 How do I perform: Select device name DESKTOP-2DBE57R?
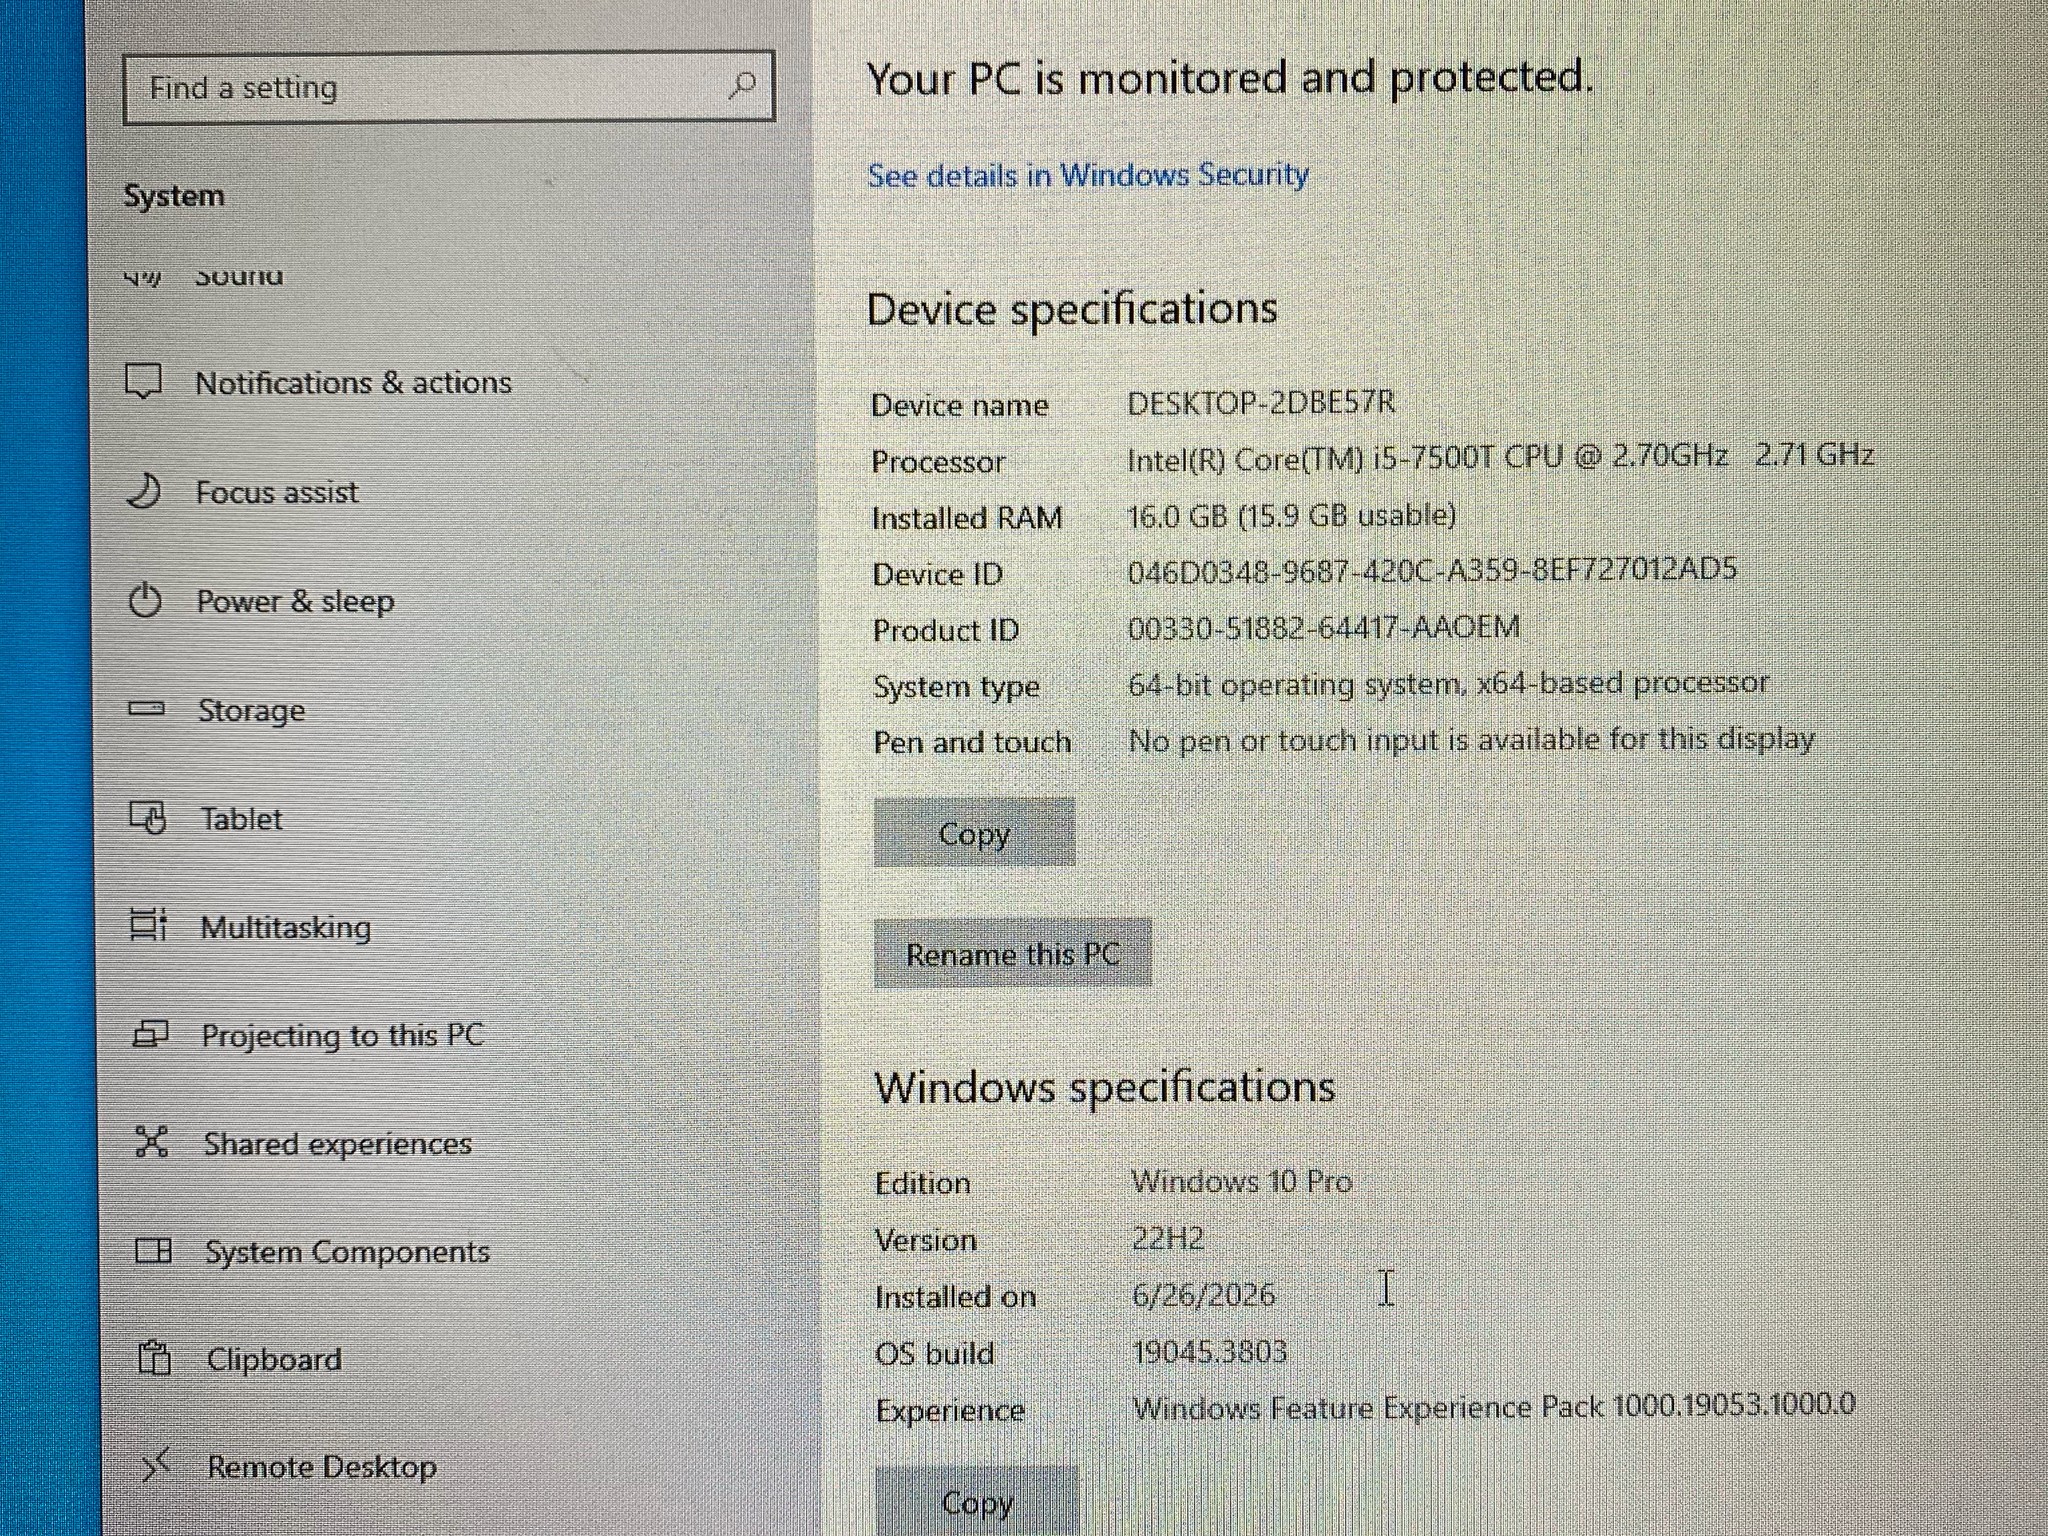[x=1260, y=402]
